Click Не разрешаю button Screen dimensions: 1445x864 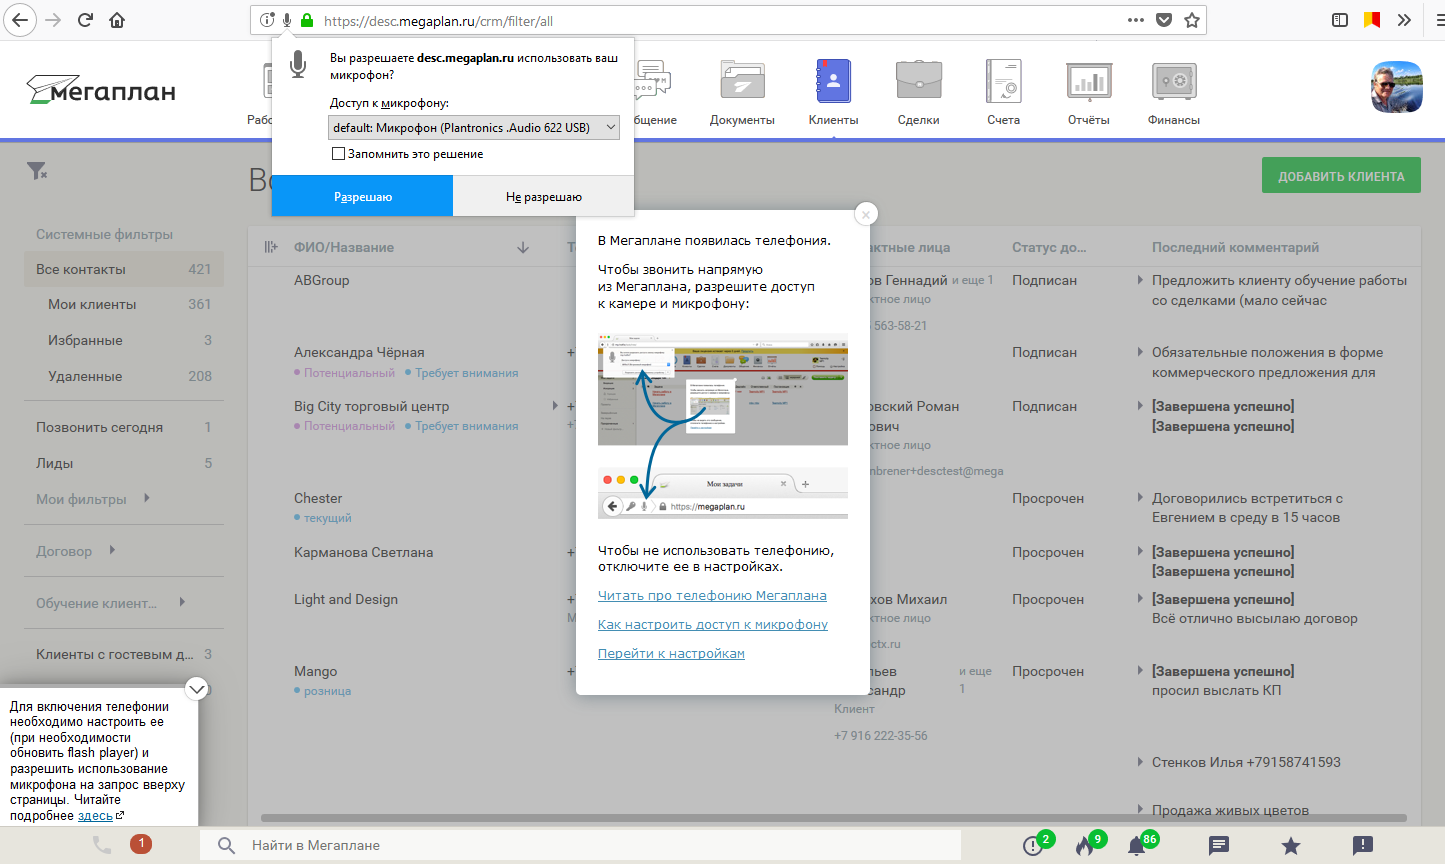tap(544, 196)
